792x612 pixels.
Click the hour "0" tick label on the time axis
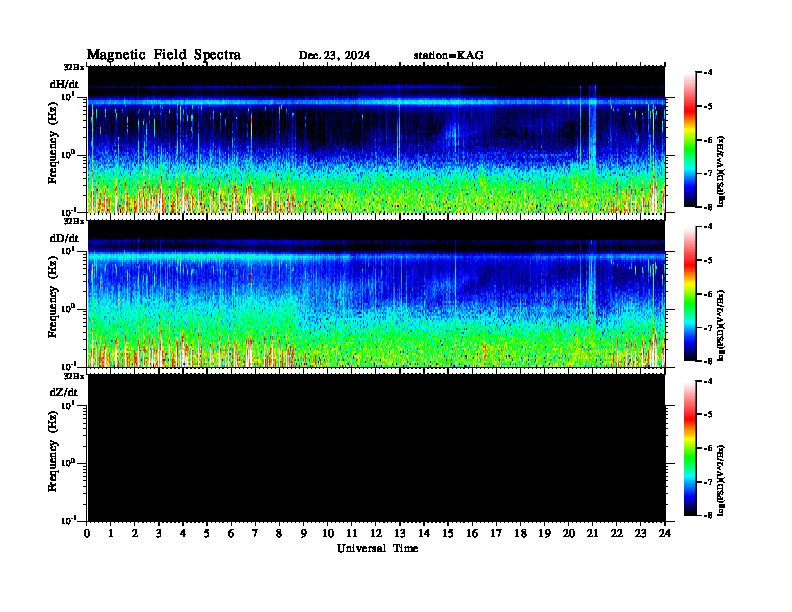pyautogui.click(x=87, y=533)
